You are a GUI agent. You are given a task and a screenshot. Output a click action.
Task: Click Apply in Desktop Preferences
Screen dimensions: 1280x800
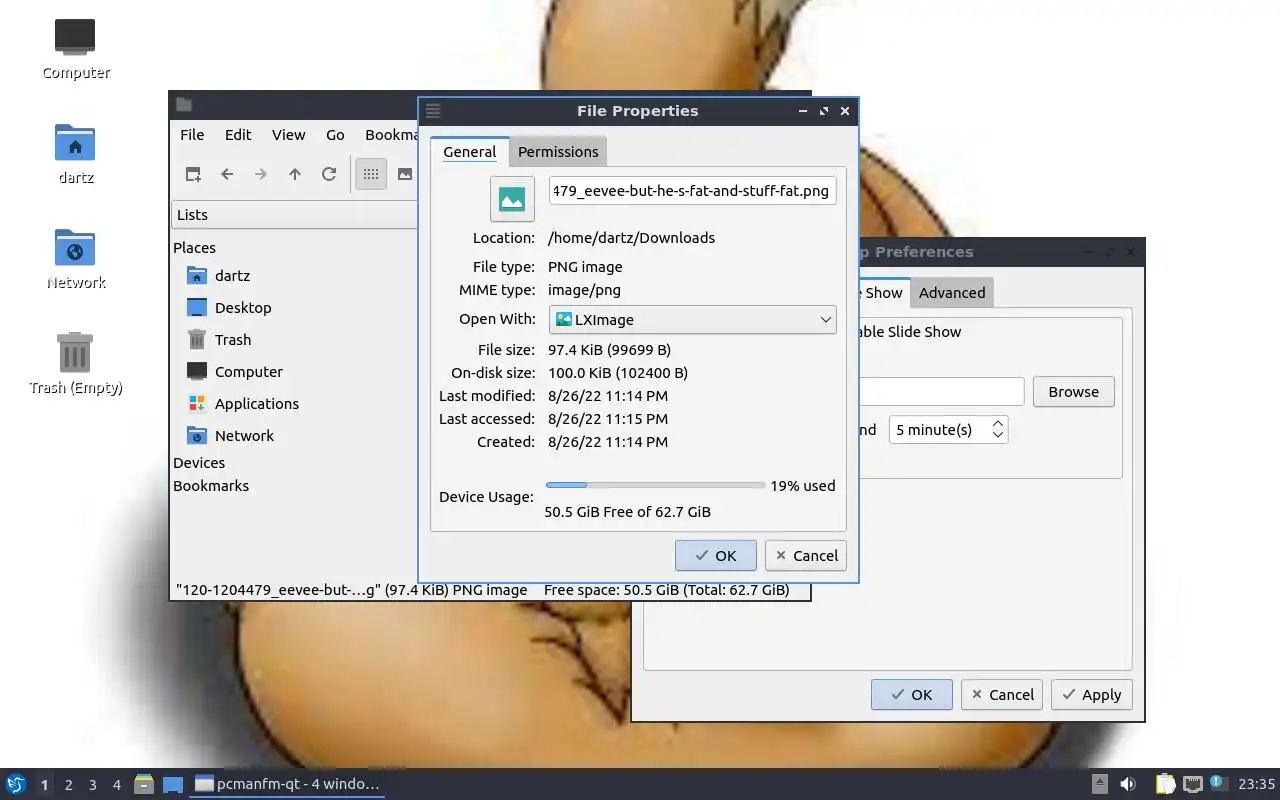[x=1092, y=695]
